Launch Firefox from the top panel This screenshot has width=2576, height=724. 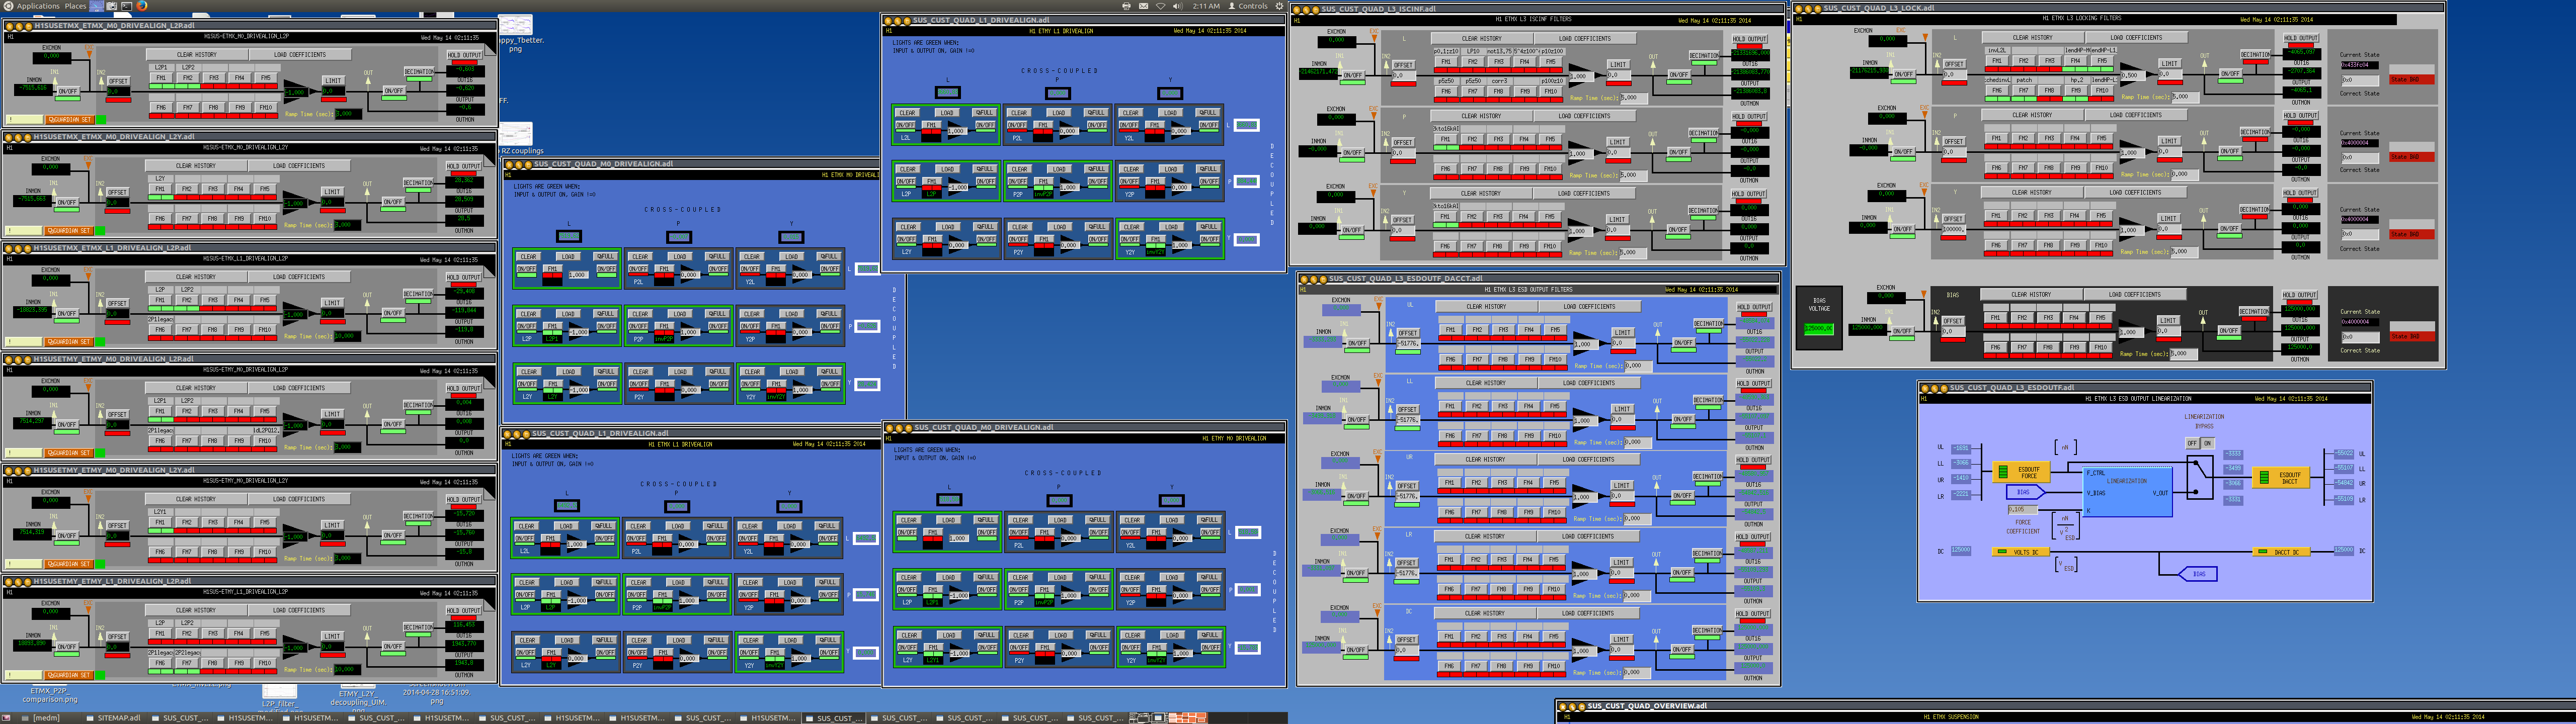[x=143, y=6]
